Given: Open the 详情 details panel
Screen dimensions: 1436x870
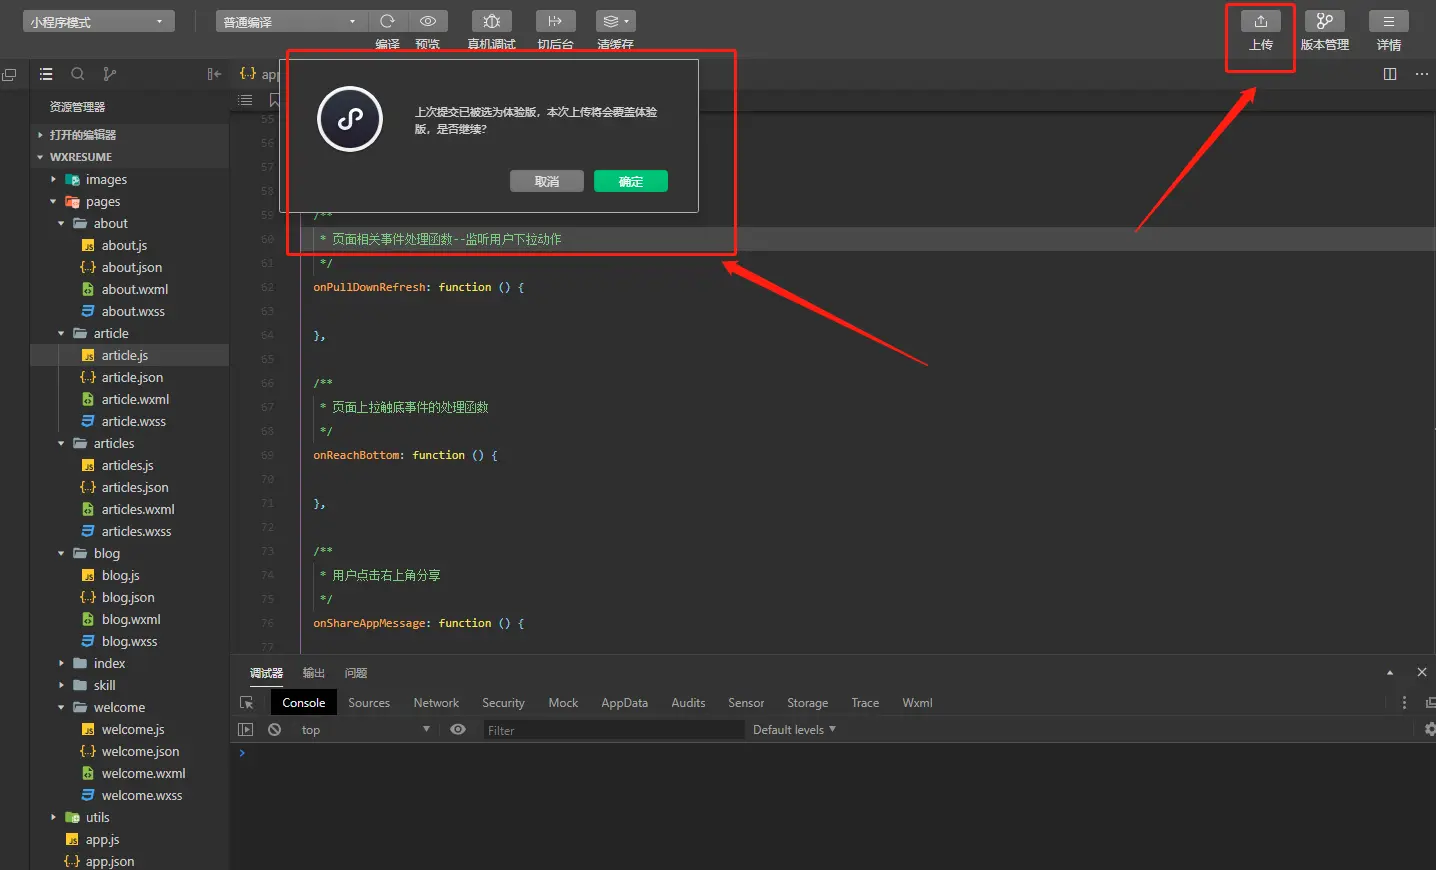Looking at the screenshot, I should tap(1389, 21).
